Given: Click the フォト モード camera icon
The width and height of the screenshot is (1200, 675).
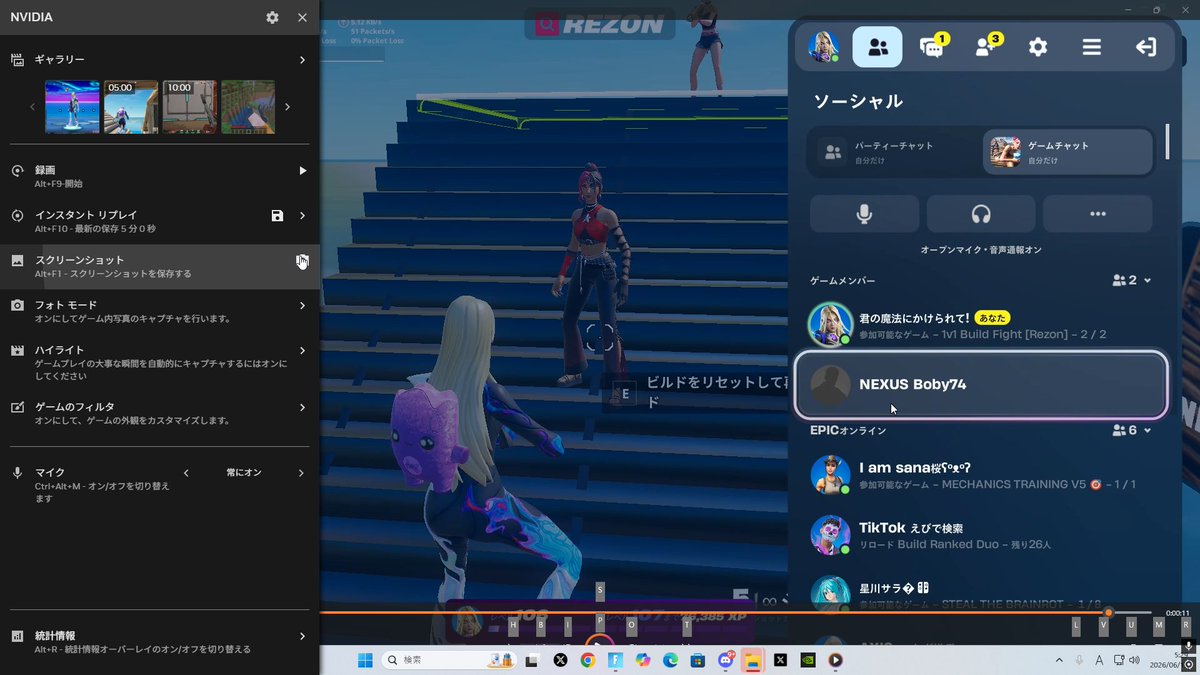Looking at the screenshot, I should 17,305.
